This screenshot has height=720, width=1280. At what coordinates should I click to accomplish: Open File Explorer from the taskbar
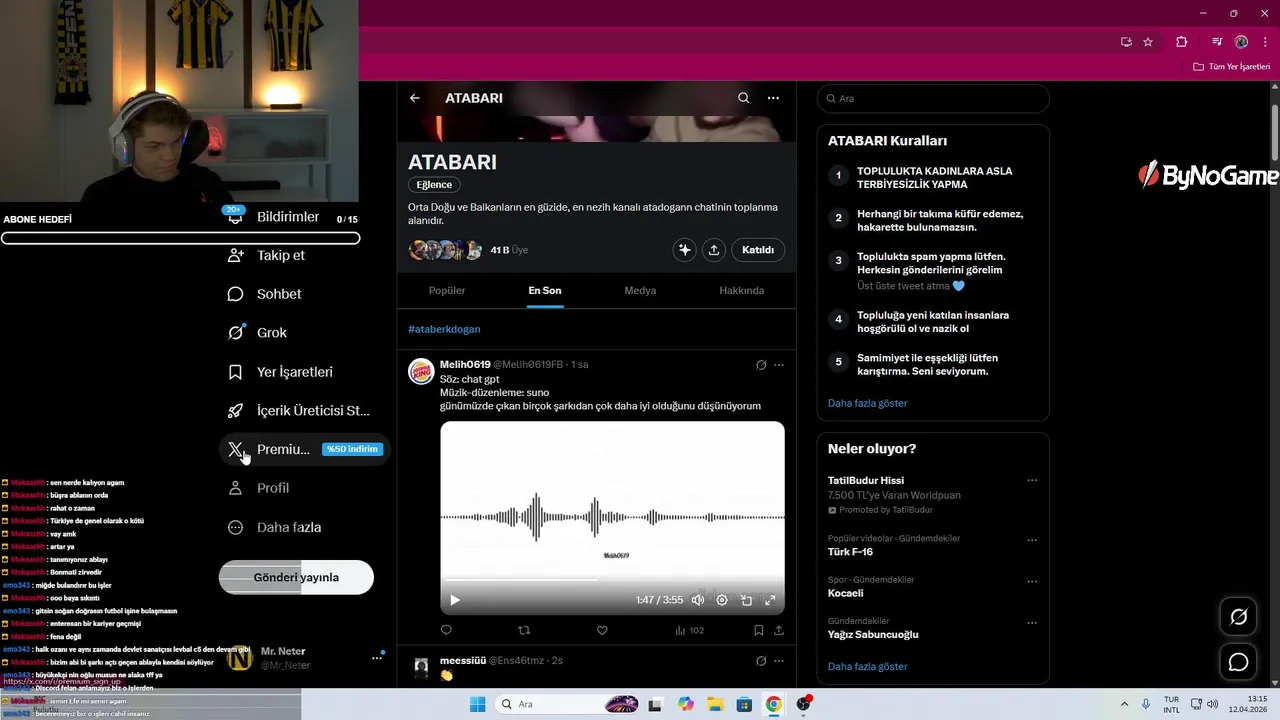click(x=716, y=704)
